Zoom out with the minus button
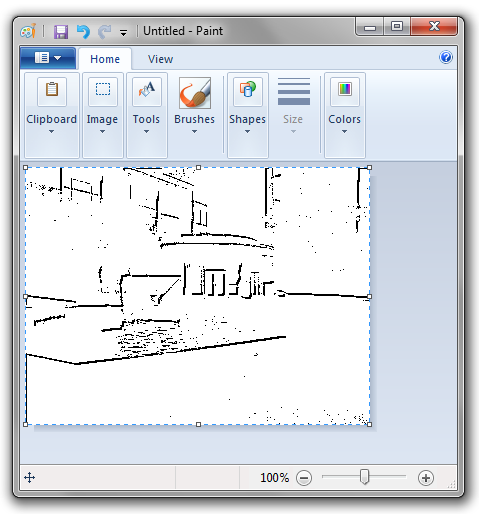The width and height of the screenshot is (479, 514). click(304, 478)
